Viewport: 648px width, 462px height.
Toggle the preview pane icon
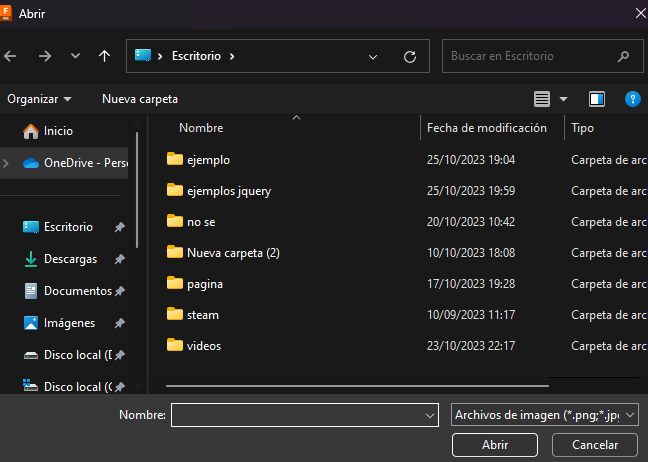pos(597,99)
